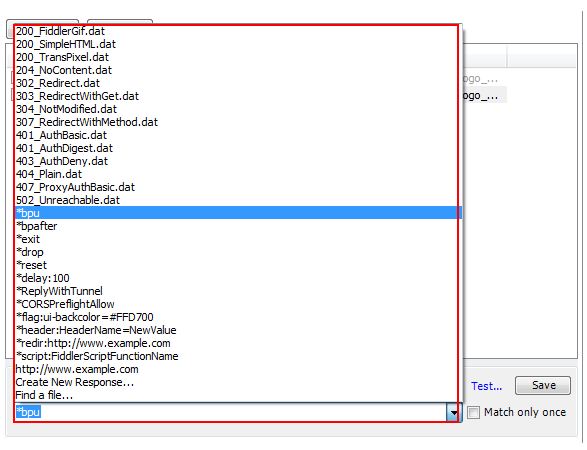This screenshot has width=587, height=450.
Task: Select the *drop action
Action: pyautogui.click(x=238, y=252)
